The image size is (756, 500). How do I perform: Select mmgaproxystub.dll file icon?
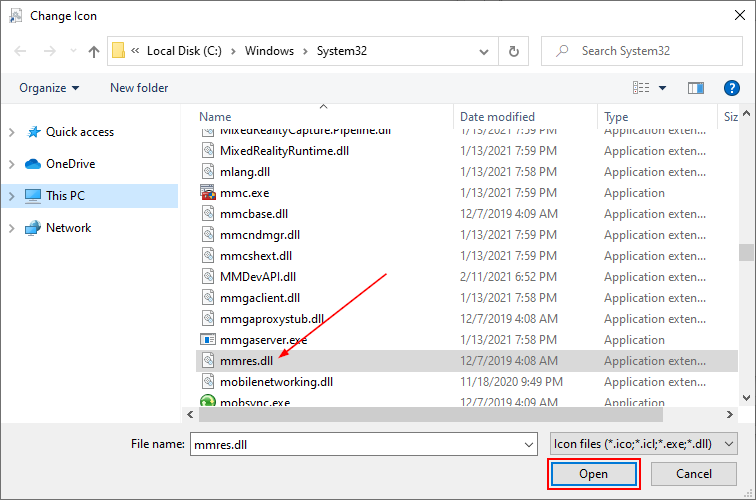pos(208,319)
